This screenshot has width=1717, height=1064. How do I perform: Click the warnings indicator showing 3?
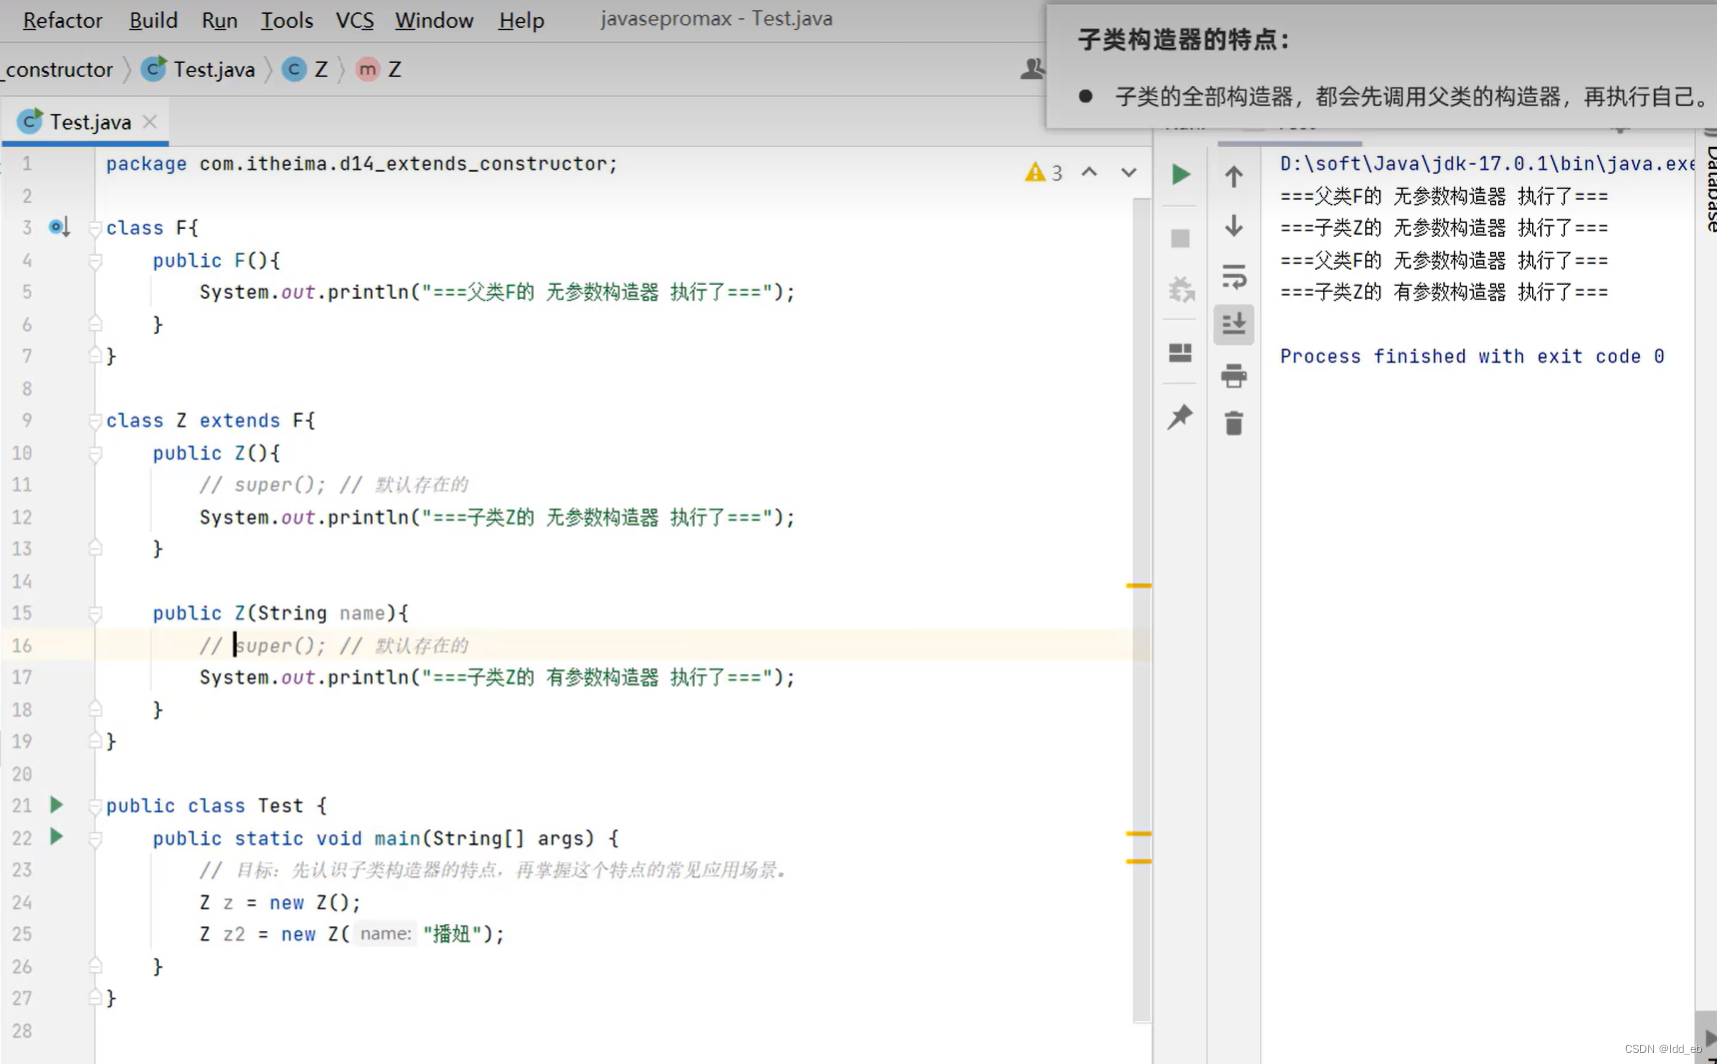coord(1043,173)
